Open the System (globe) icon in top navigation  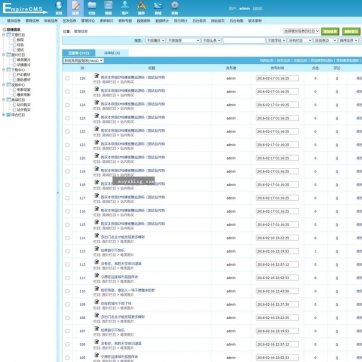click(59, 8)
